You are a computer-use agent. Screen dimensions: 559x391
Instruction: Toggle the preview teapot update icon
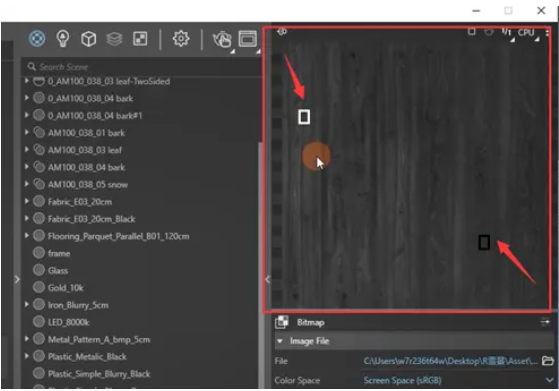(x=489, y=32)
